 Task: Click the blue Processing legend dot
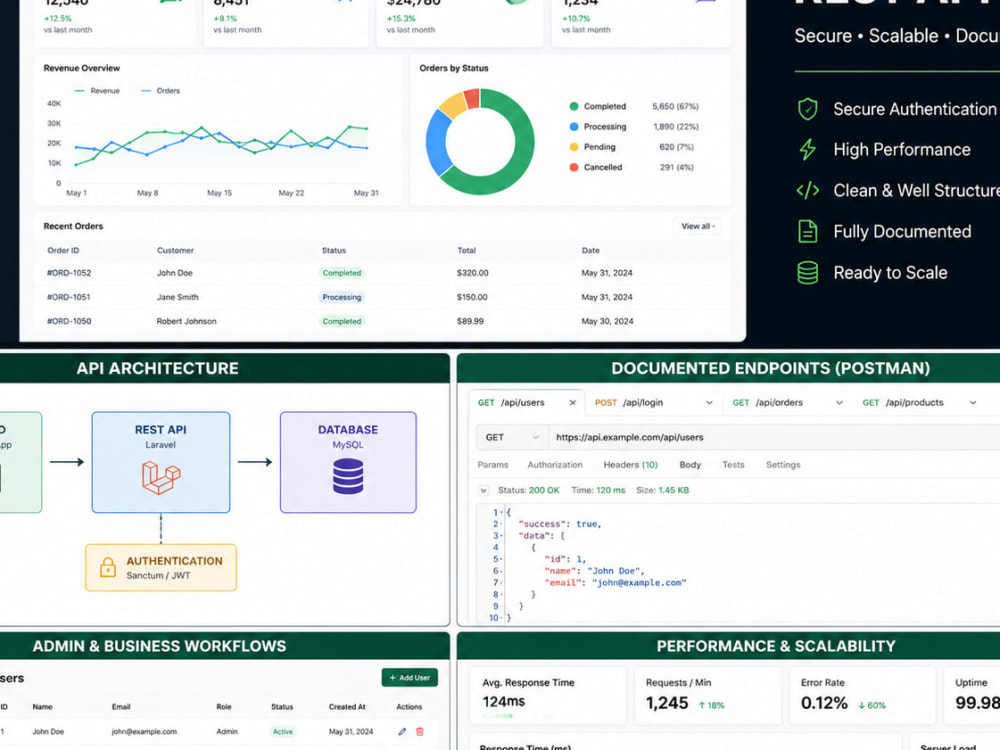pyautogui.click(x=574, y=127)
